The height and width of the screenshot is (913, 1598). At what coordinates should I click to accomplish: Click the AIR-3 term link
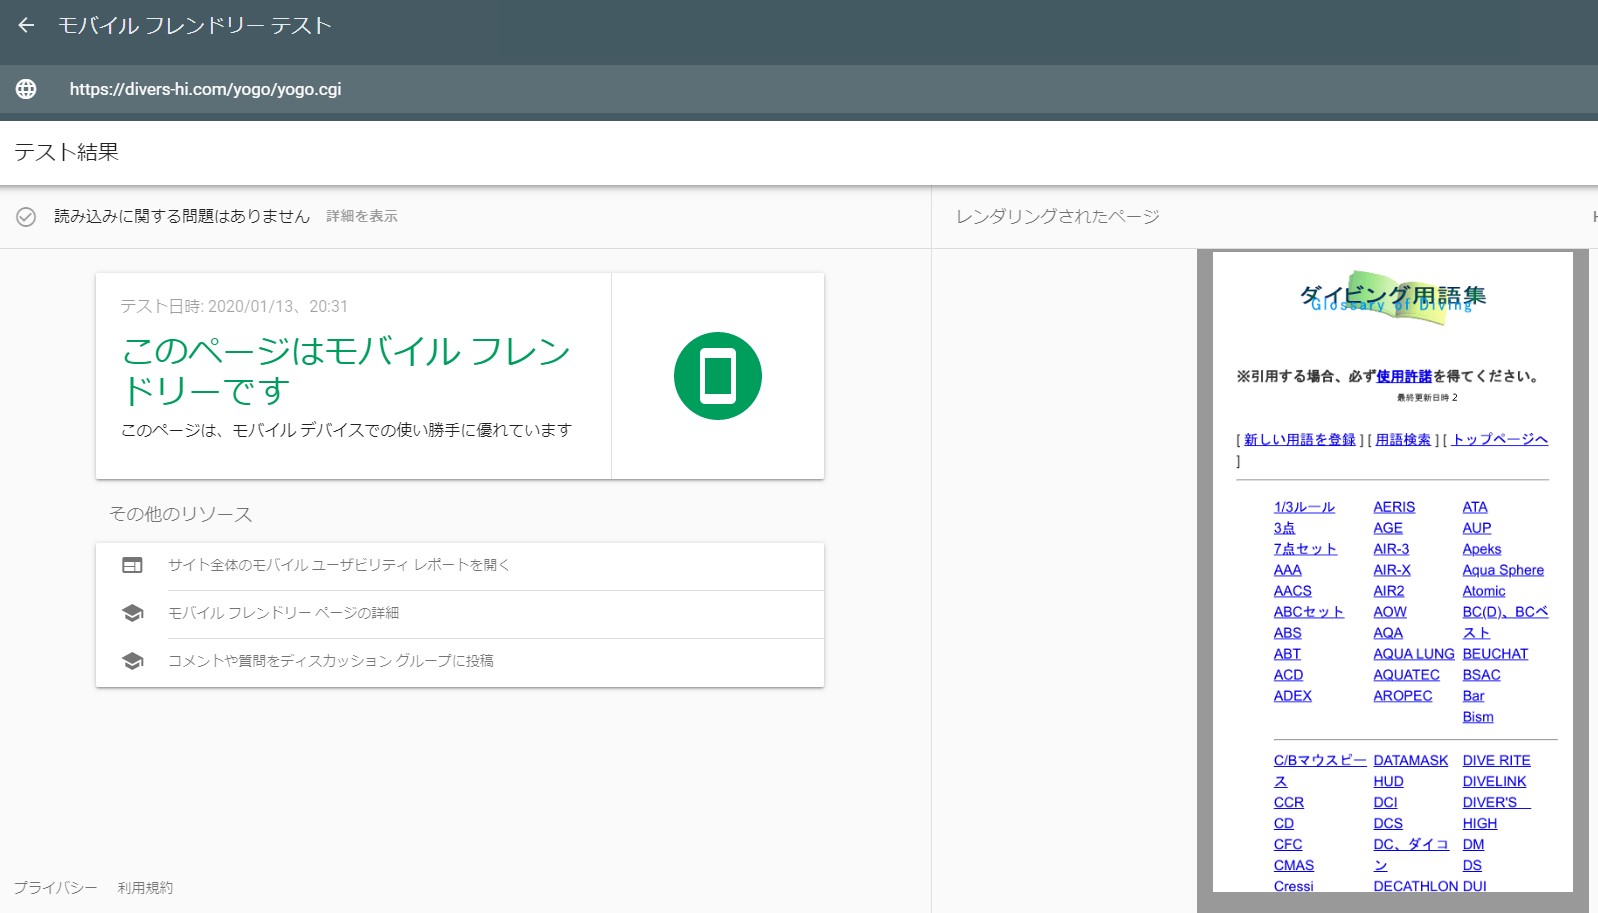point(1391,549)
